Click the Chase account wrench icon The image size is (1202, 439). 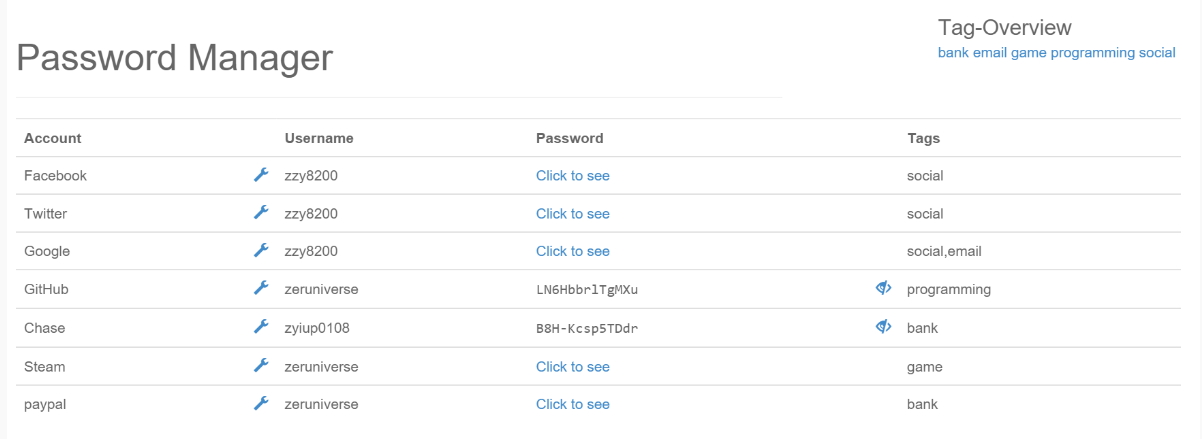[x=261, y=327]
